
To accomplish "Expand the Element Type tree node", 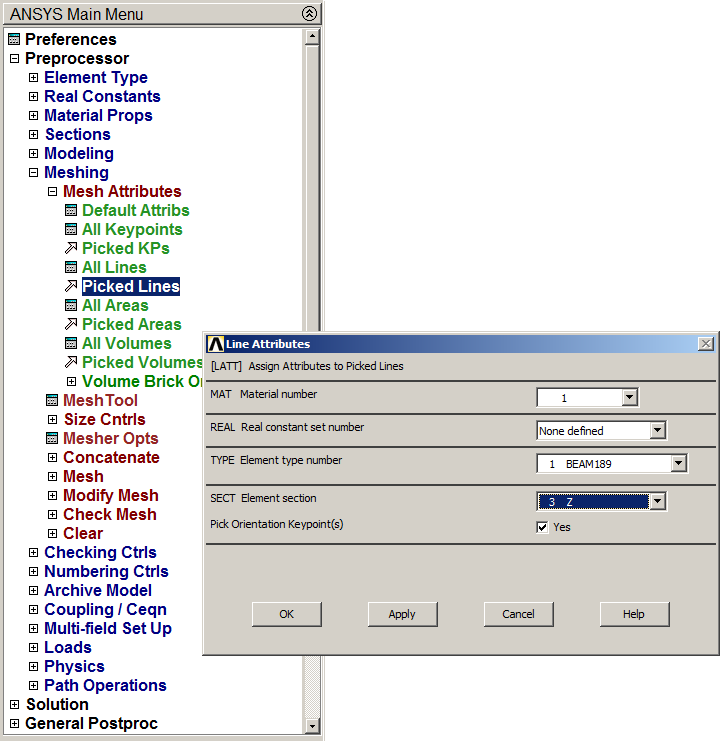I will (33, 78).
